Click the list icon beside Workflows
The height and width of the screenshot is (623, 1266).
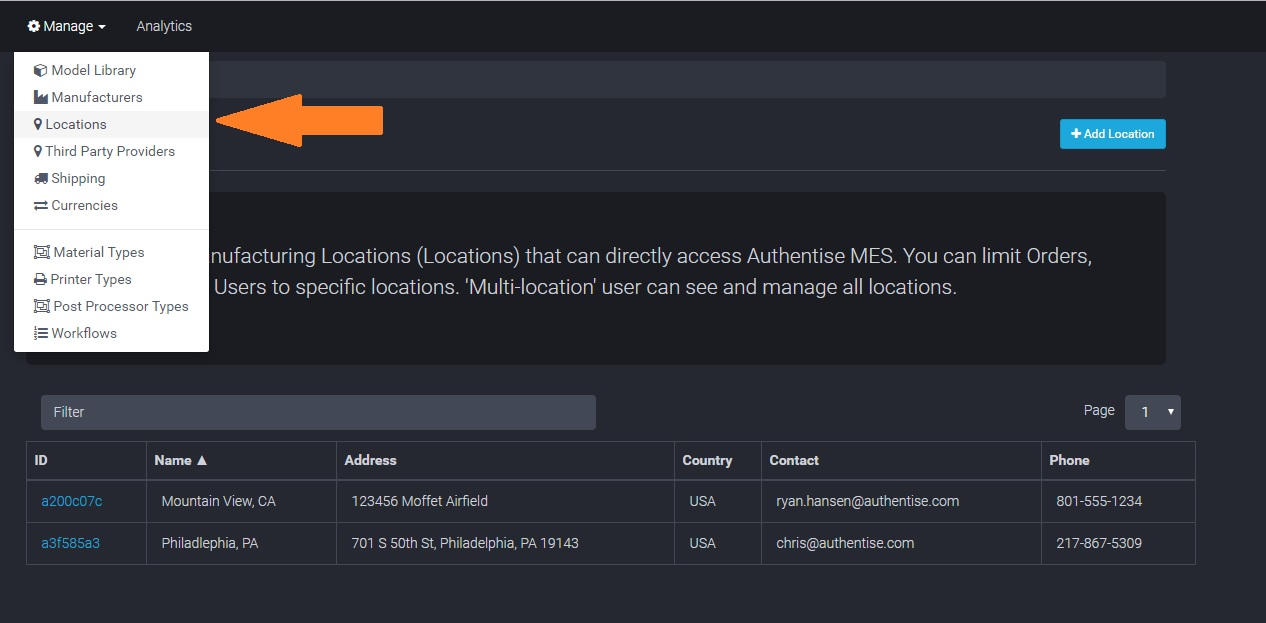(41, 333)
